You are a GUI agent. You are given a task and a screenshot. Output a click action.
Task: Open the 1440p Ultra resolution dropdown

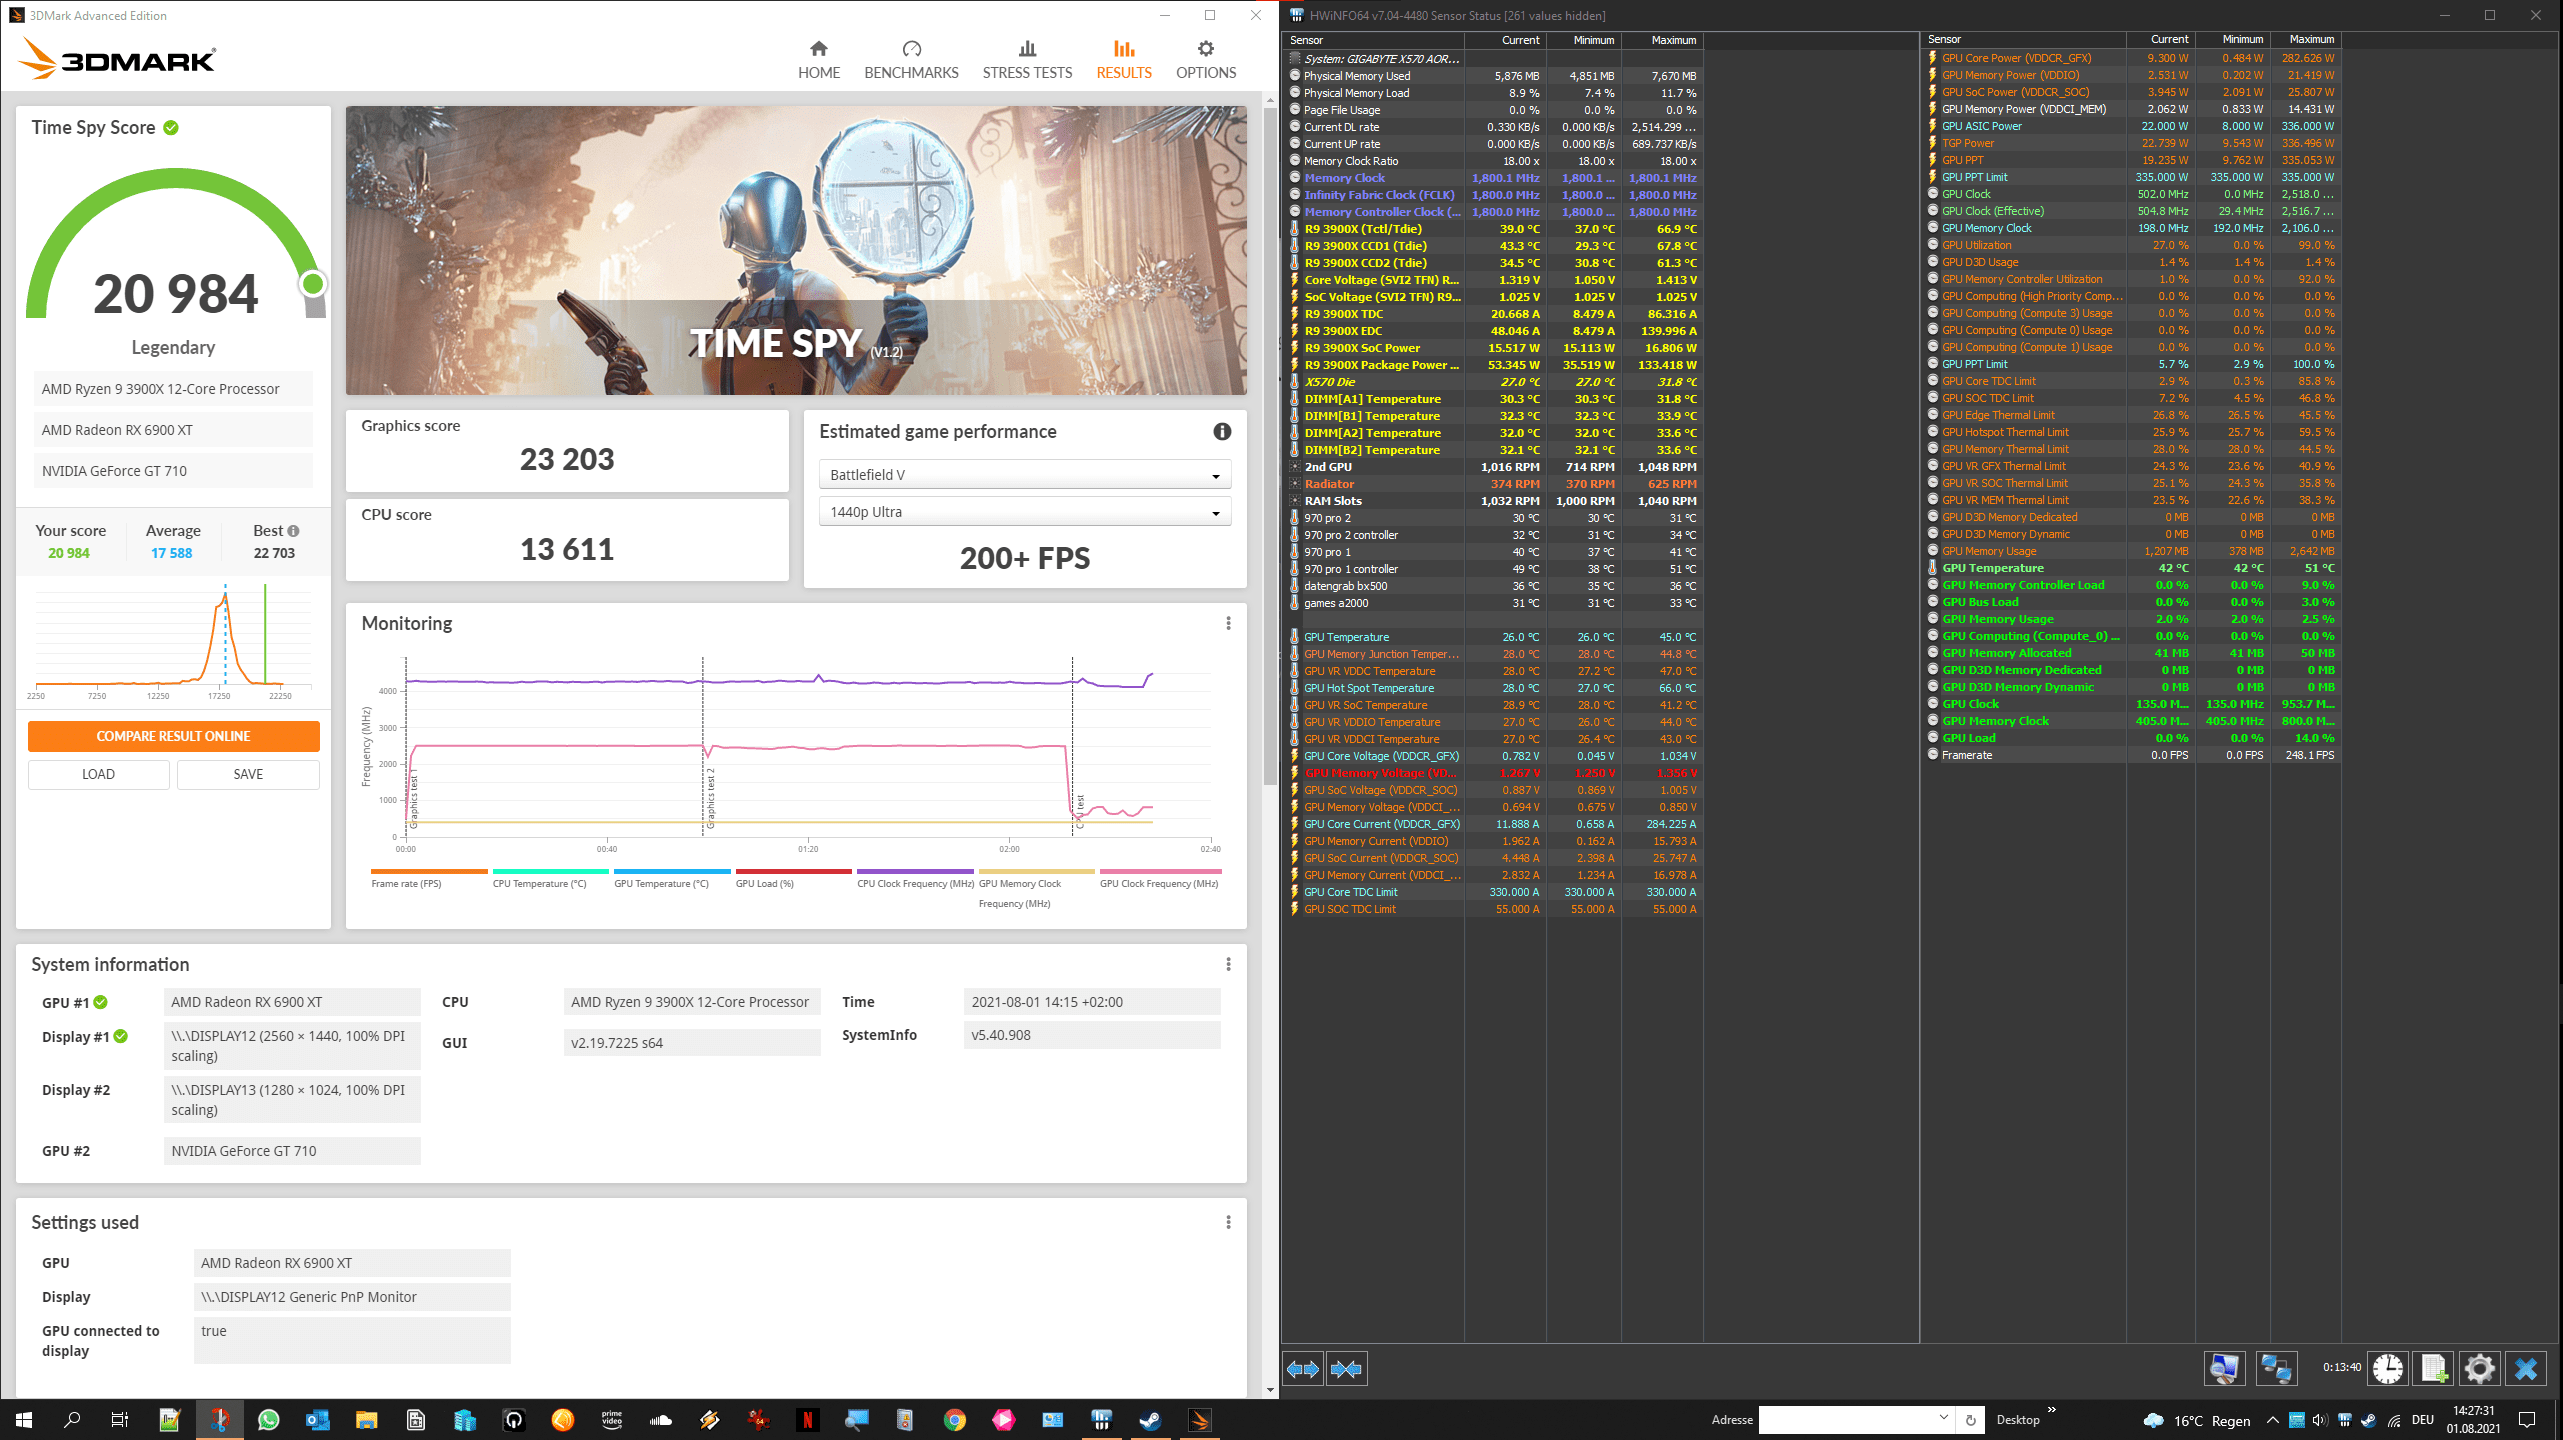pyautogui.click(x=1025, y=512)
